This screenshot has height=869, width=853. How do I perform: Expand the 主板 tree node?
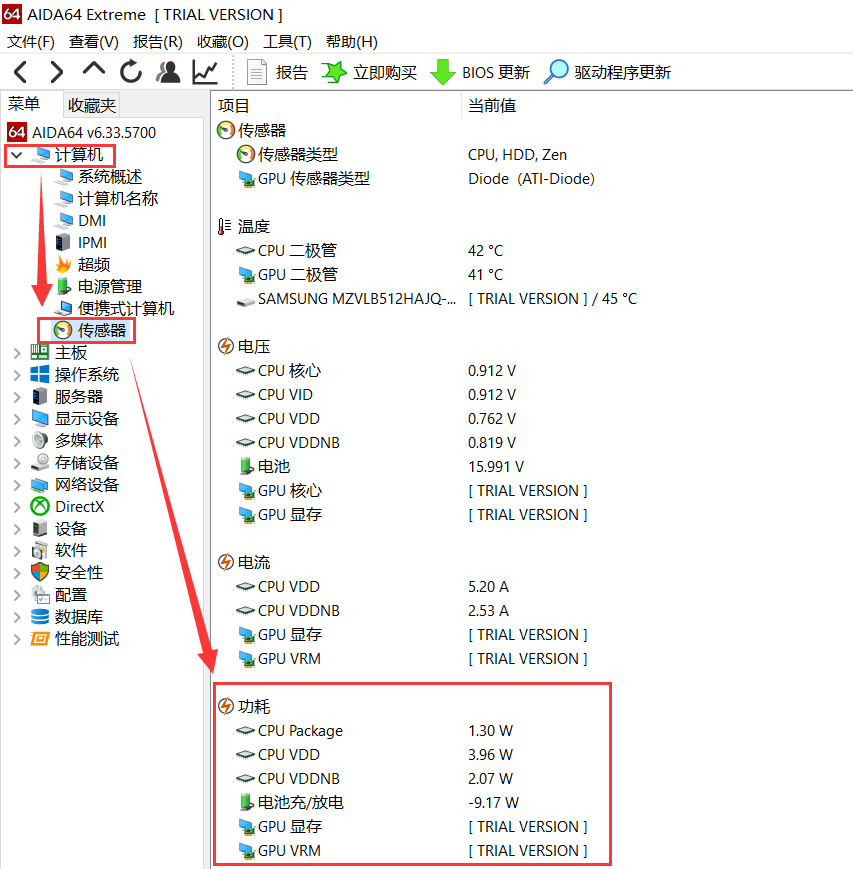pos(17,353)
